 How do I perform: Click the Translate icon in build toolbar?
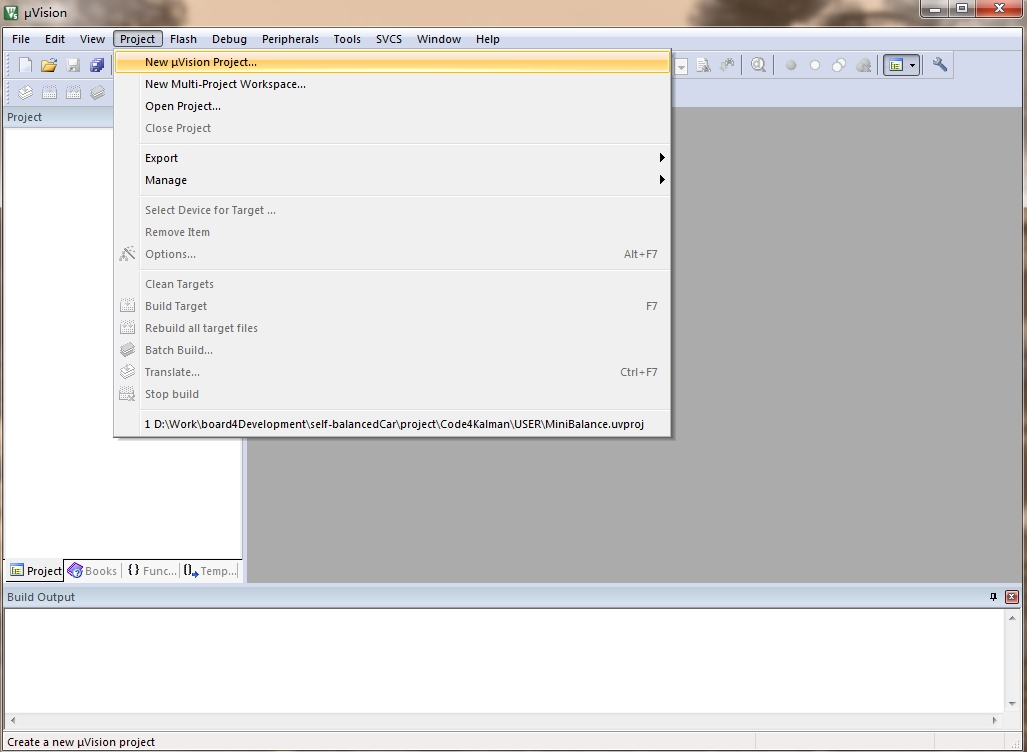(25, 92)
